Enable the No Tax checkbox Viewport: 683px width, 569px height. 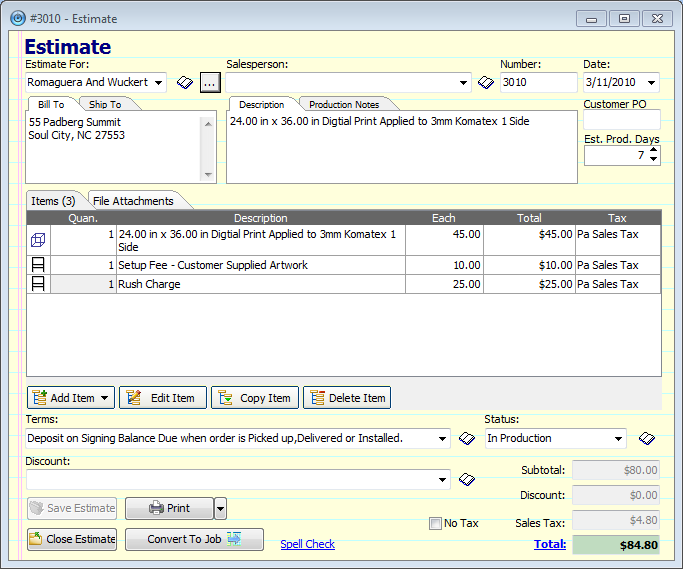pos(435,523)
